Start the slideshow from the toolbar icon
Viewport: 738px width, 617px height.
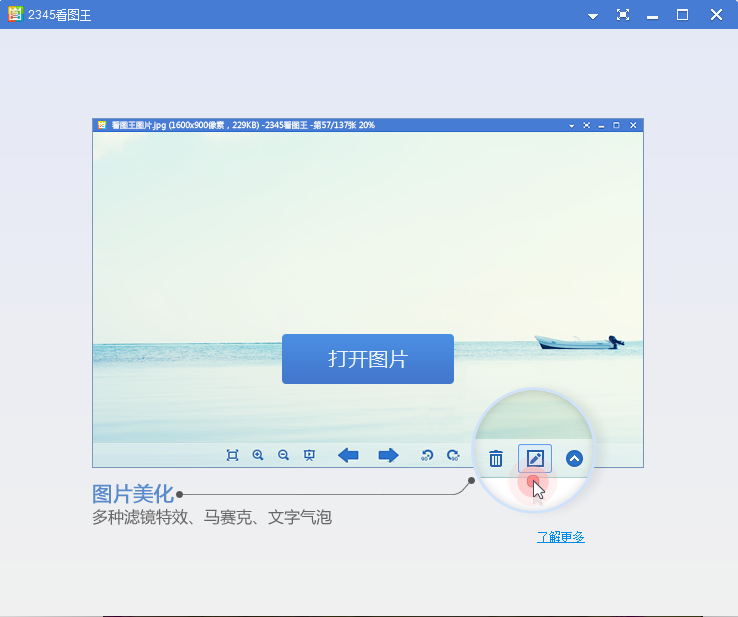coord(309,455)
